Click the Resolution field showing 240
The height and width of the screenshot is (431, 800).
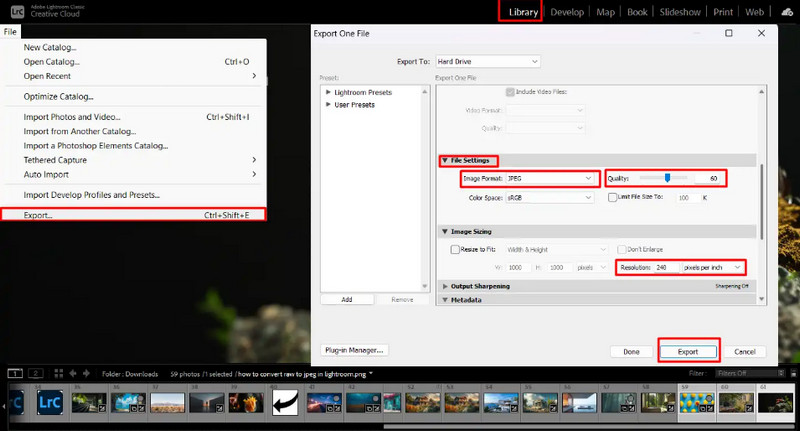[x=666, y=267]
